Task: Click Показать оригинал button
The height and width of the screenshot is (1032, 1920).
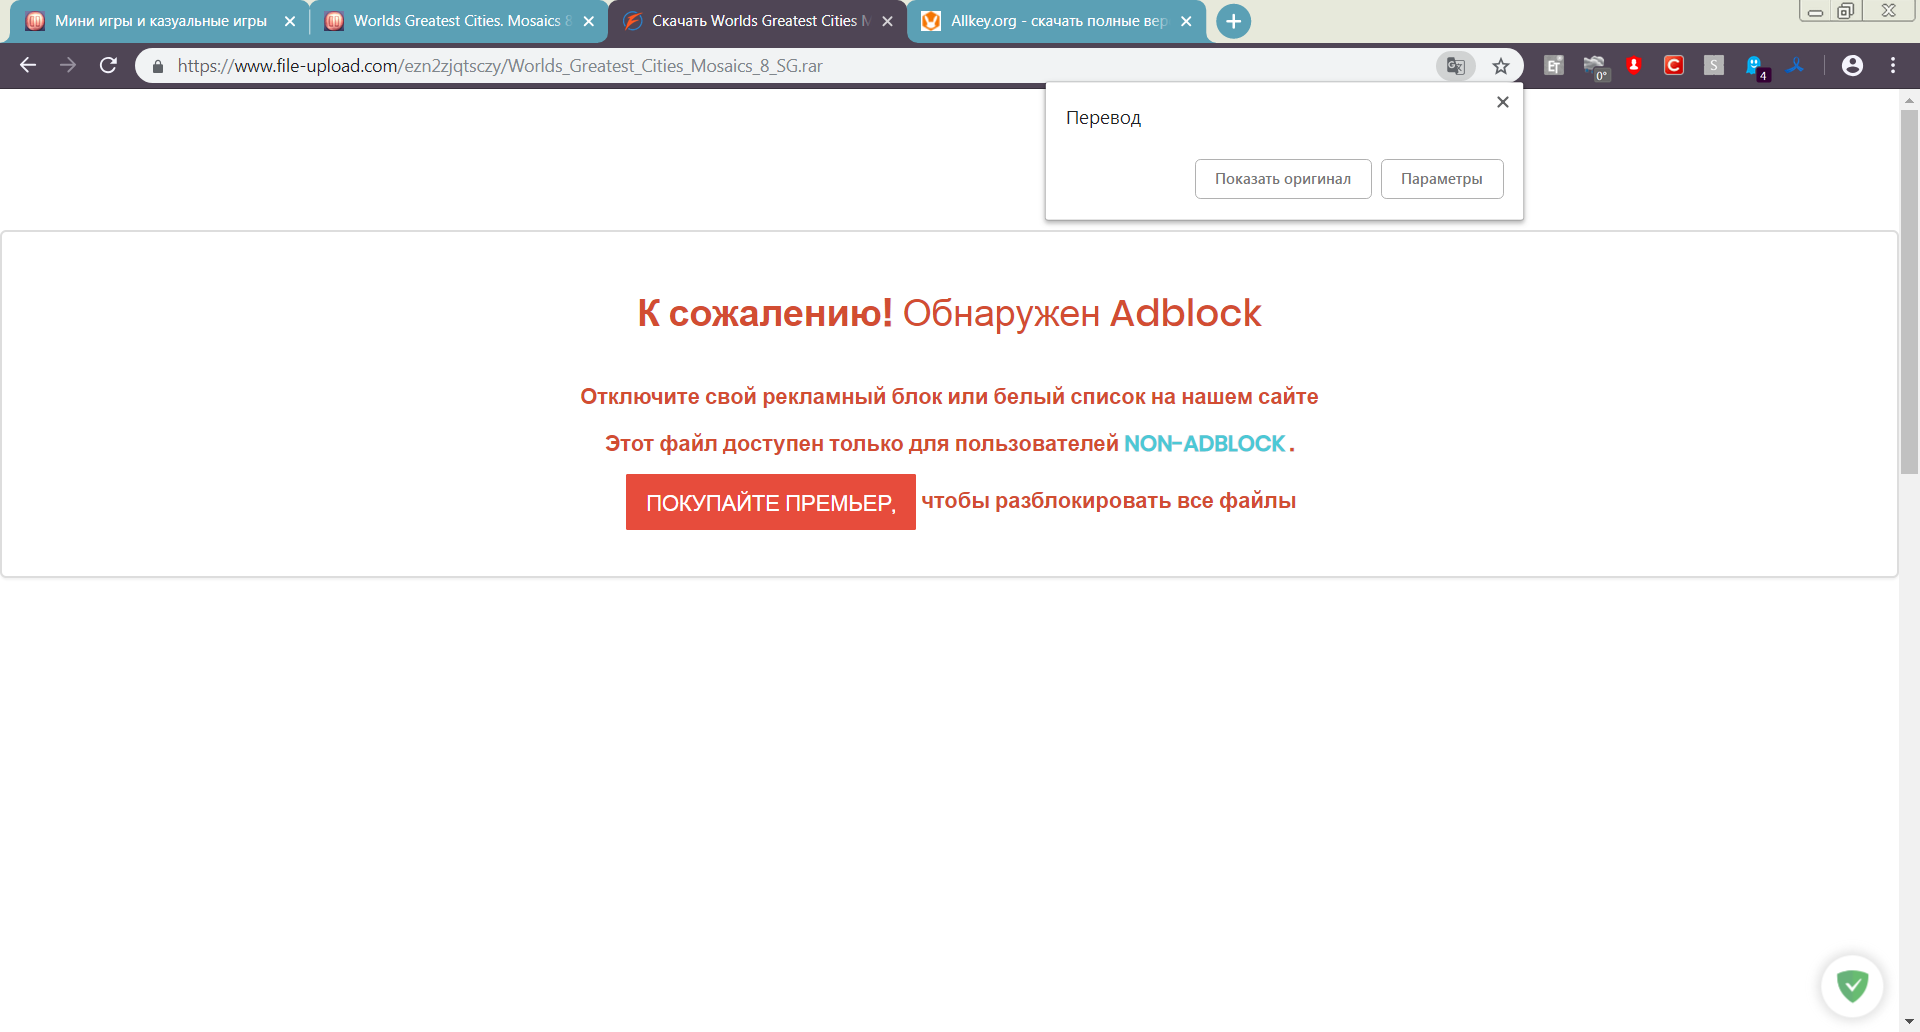Action: tap(1283, 179)
